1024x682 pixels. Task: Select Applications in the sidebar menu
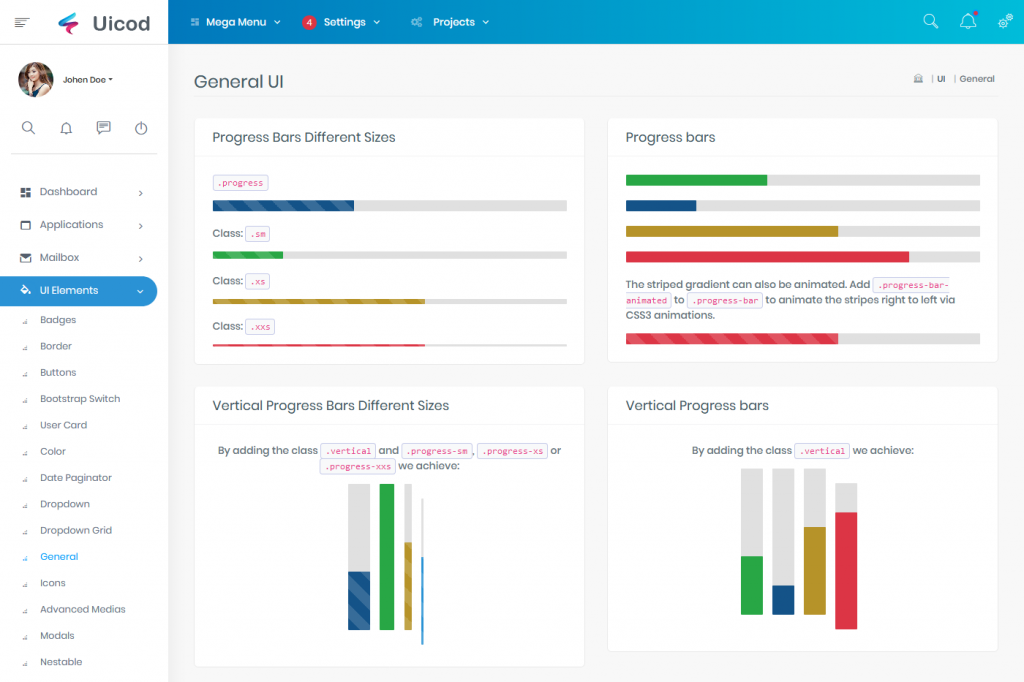pyautogui.click(x=71, y=224)
